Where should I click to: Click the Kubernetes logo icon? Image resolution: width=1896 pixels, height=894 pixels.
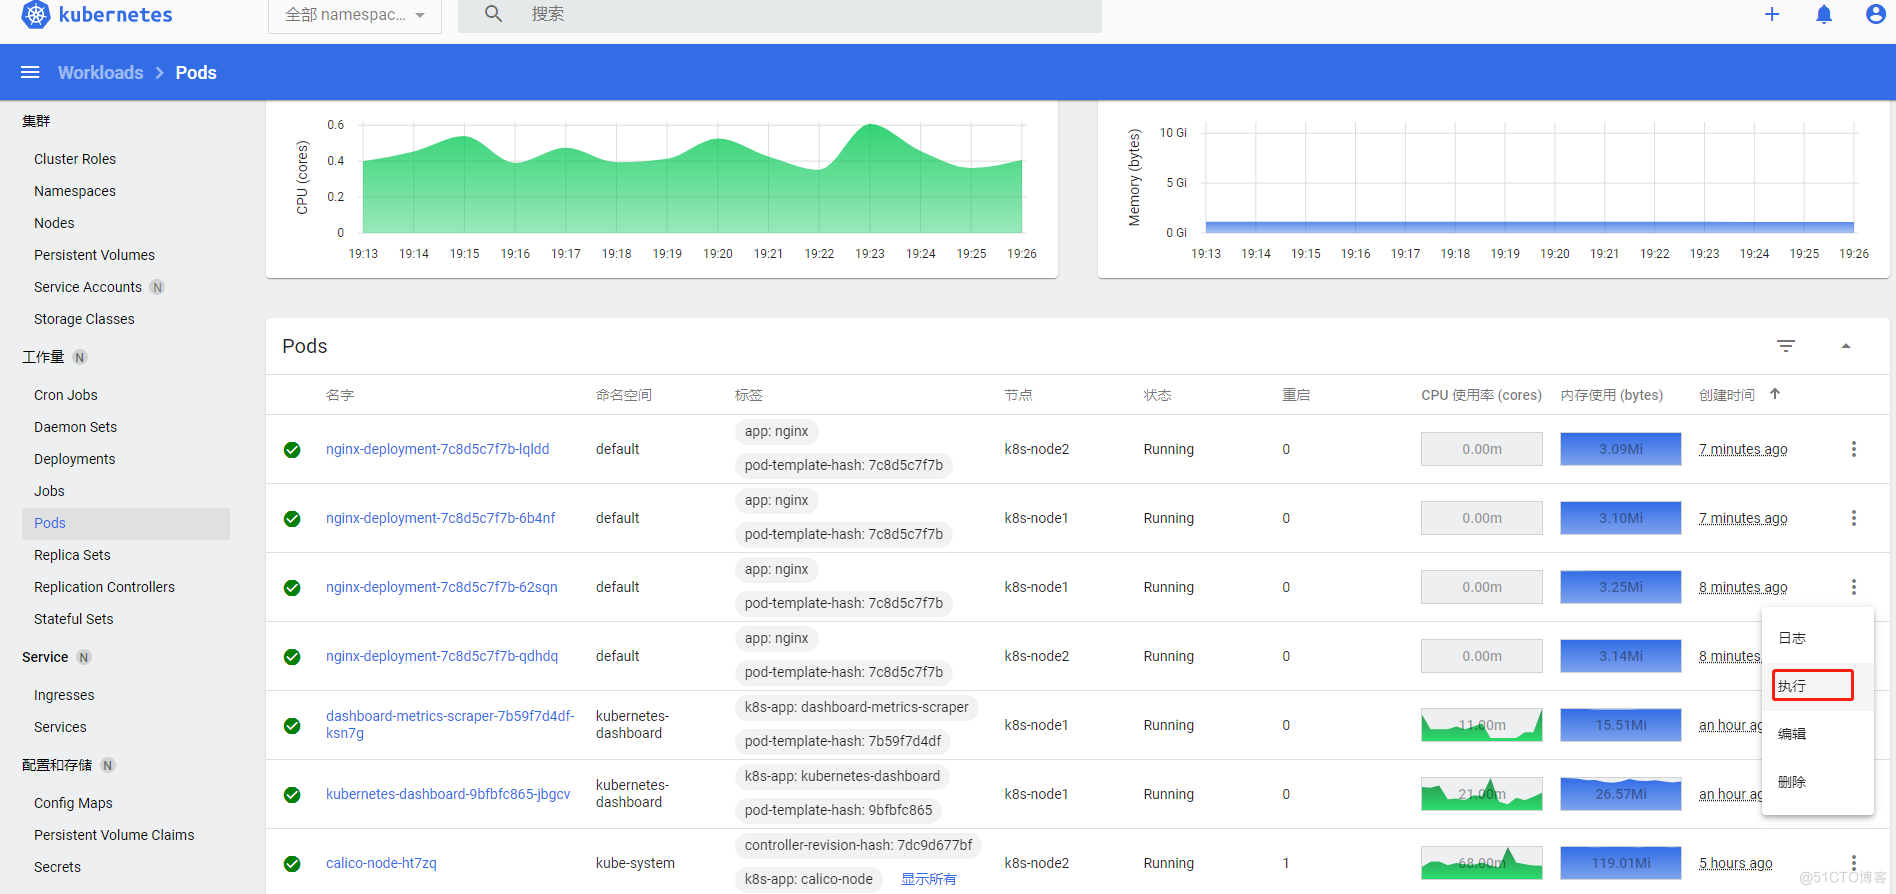click(35, 14)
